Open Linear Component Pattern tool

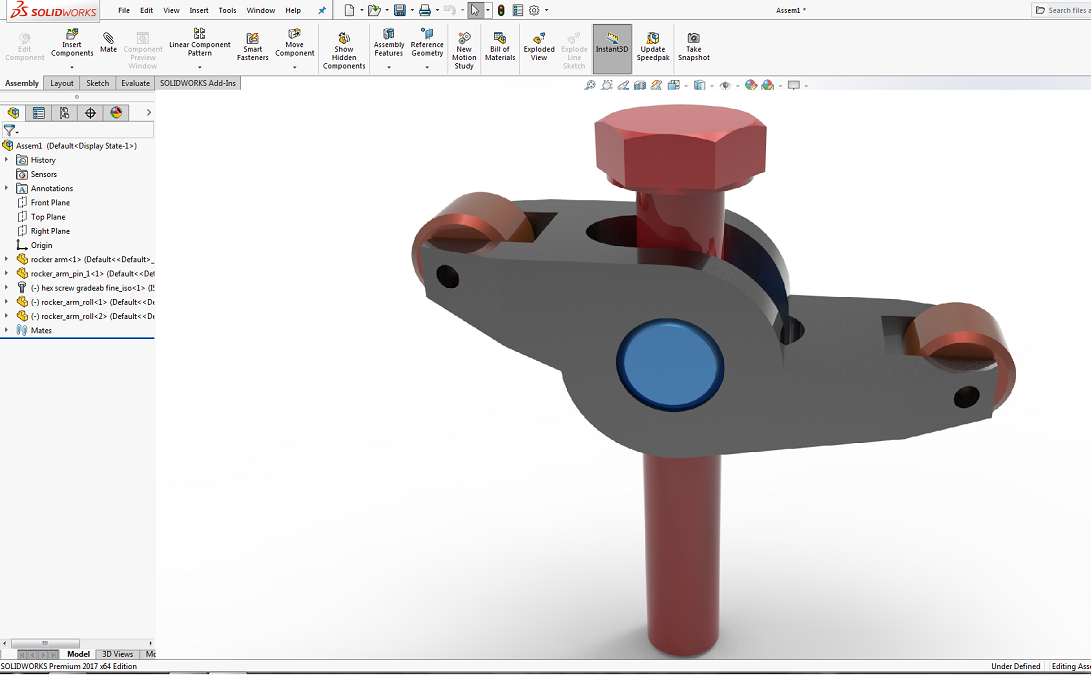[x=200, y=43]
